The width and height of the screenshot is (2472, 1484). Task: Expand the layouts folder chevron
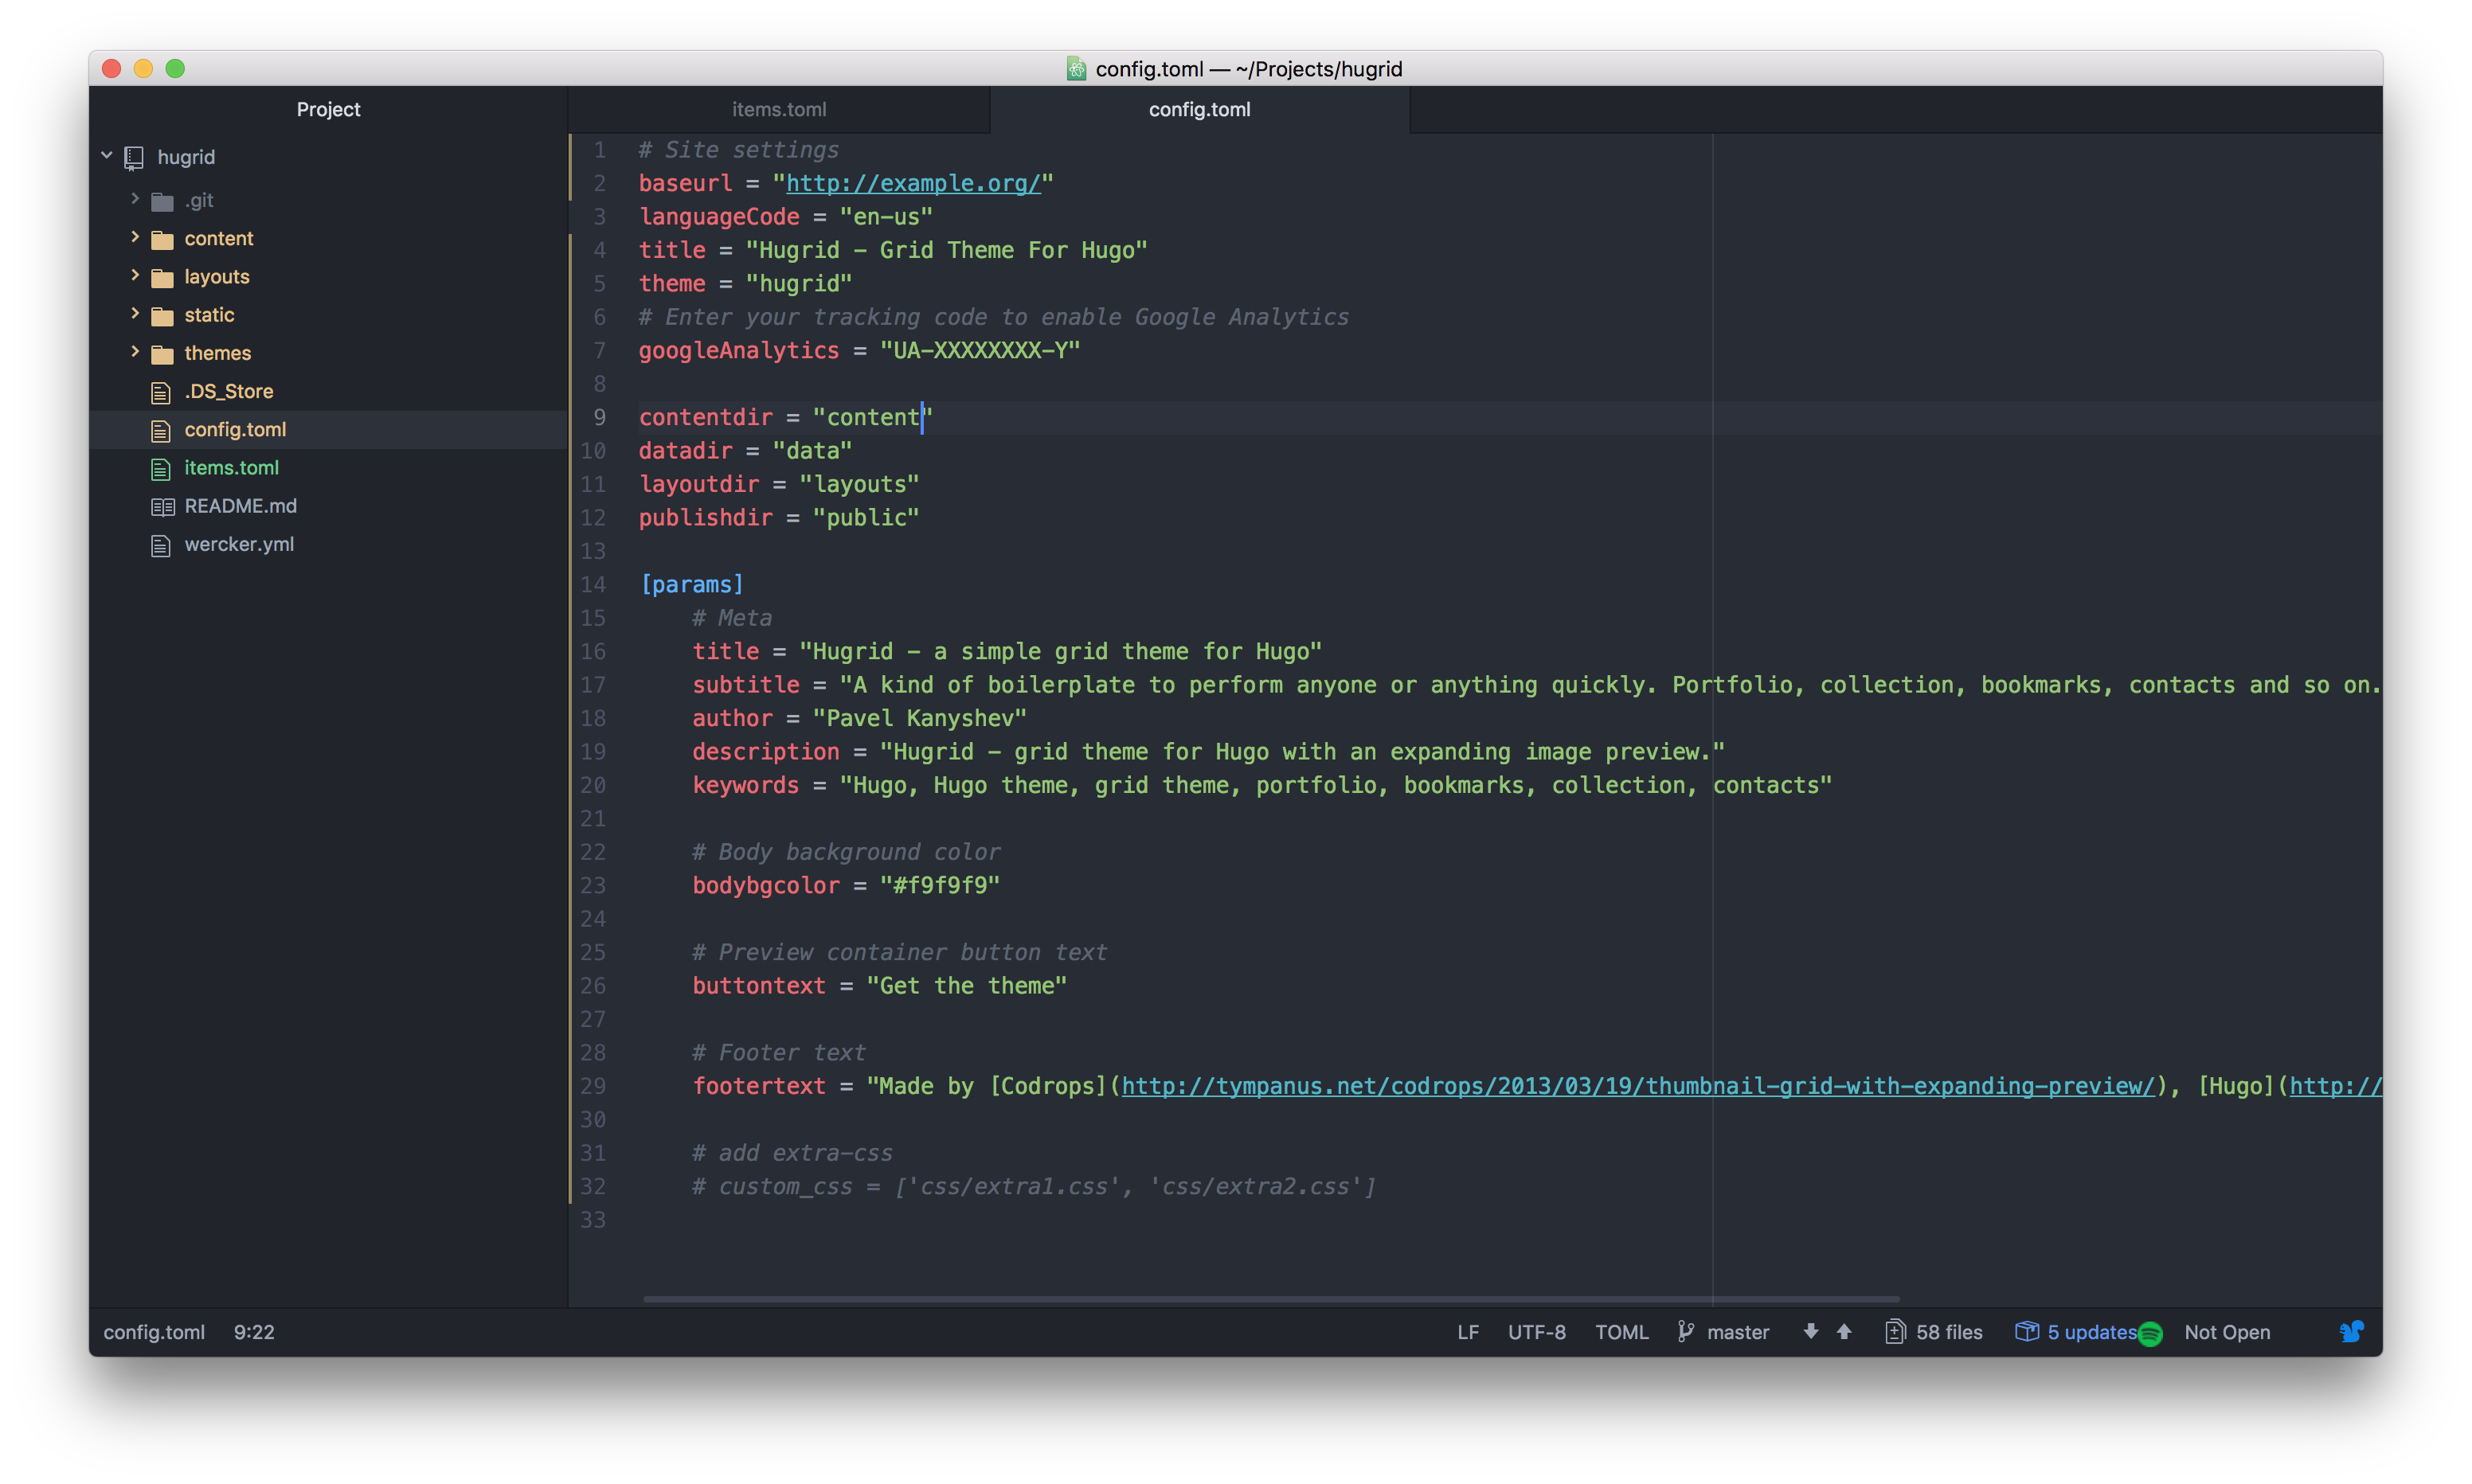click(135, 275)
